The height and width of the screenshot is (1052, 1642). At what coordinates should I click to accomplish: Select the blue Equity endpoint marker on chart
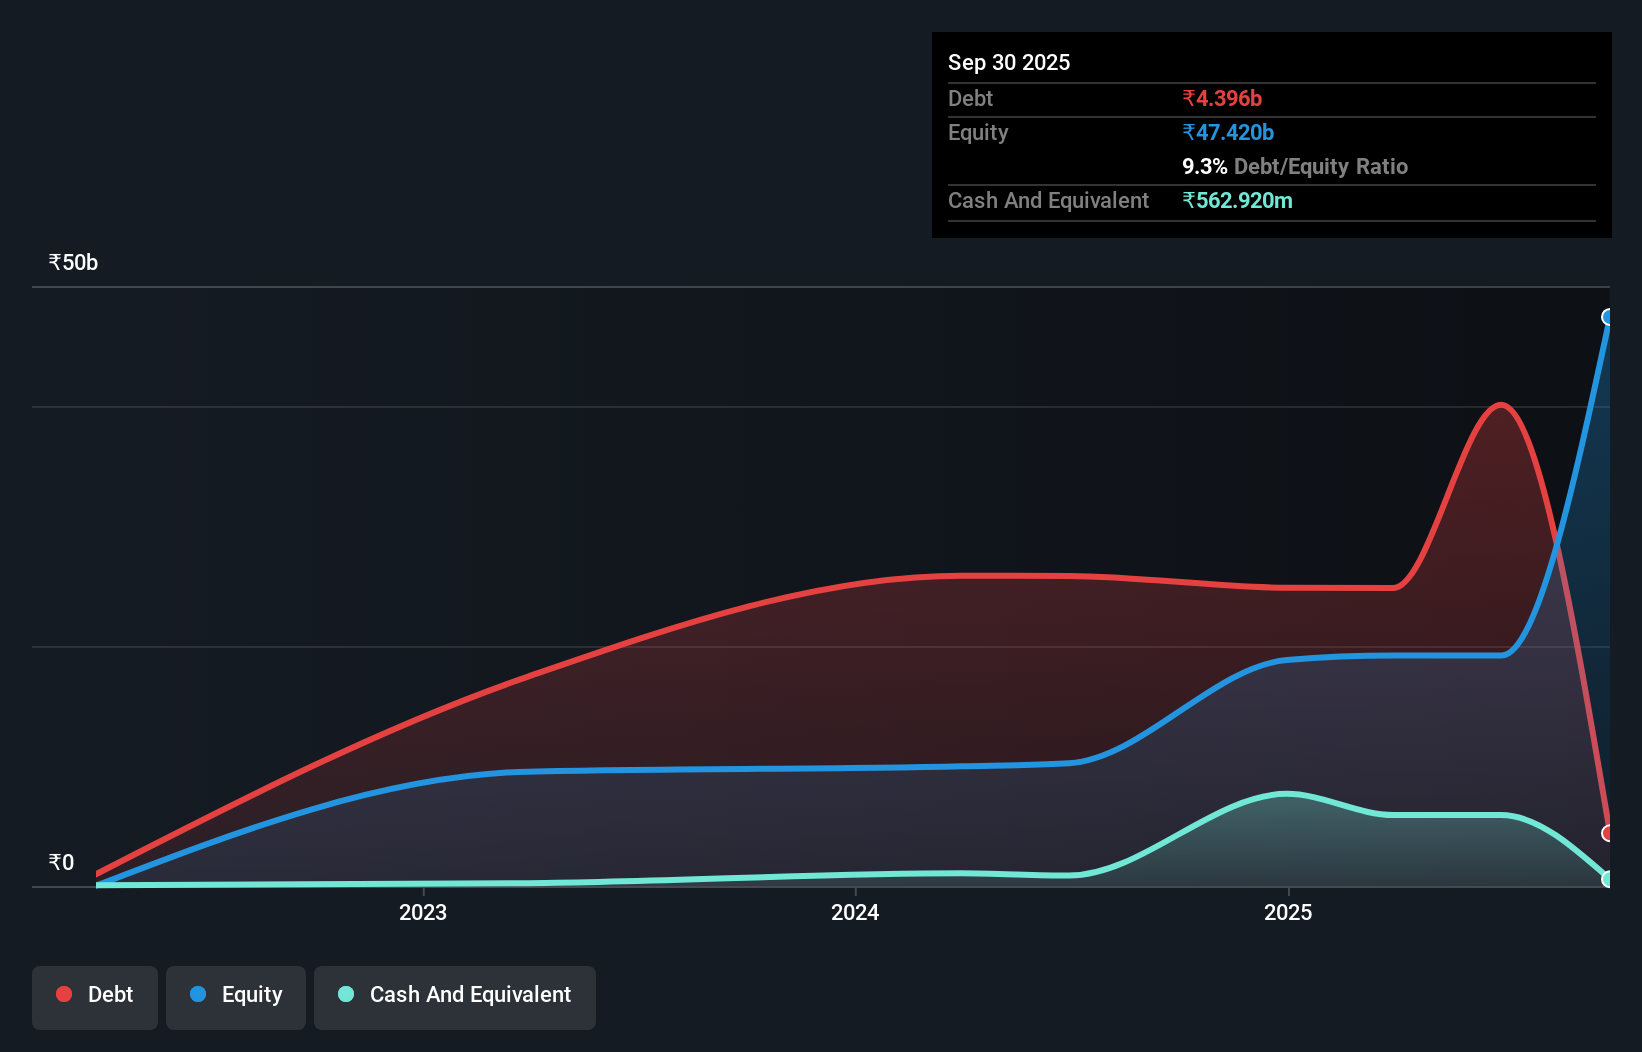tap(1608, 317)
